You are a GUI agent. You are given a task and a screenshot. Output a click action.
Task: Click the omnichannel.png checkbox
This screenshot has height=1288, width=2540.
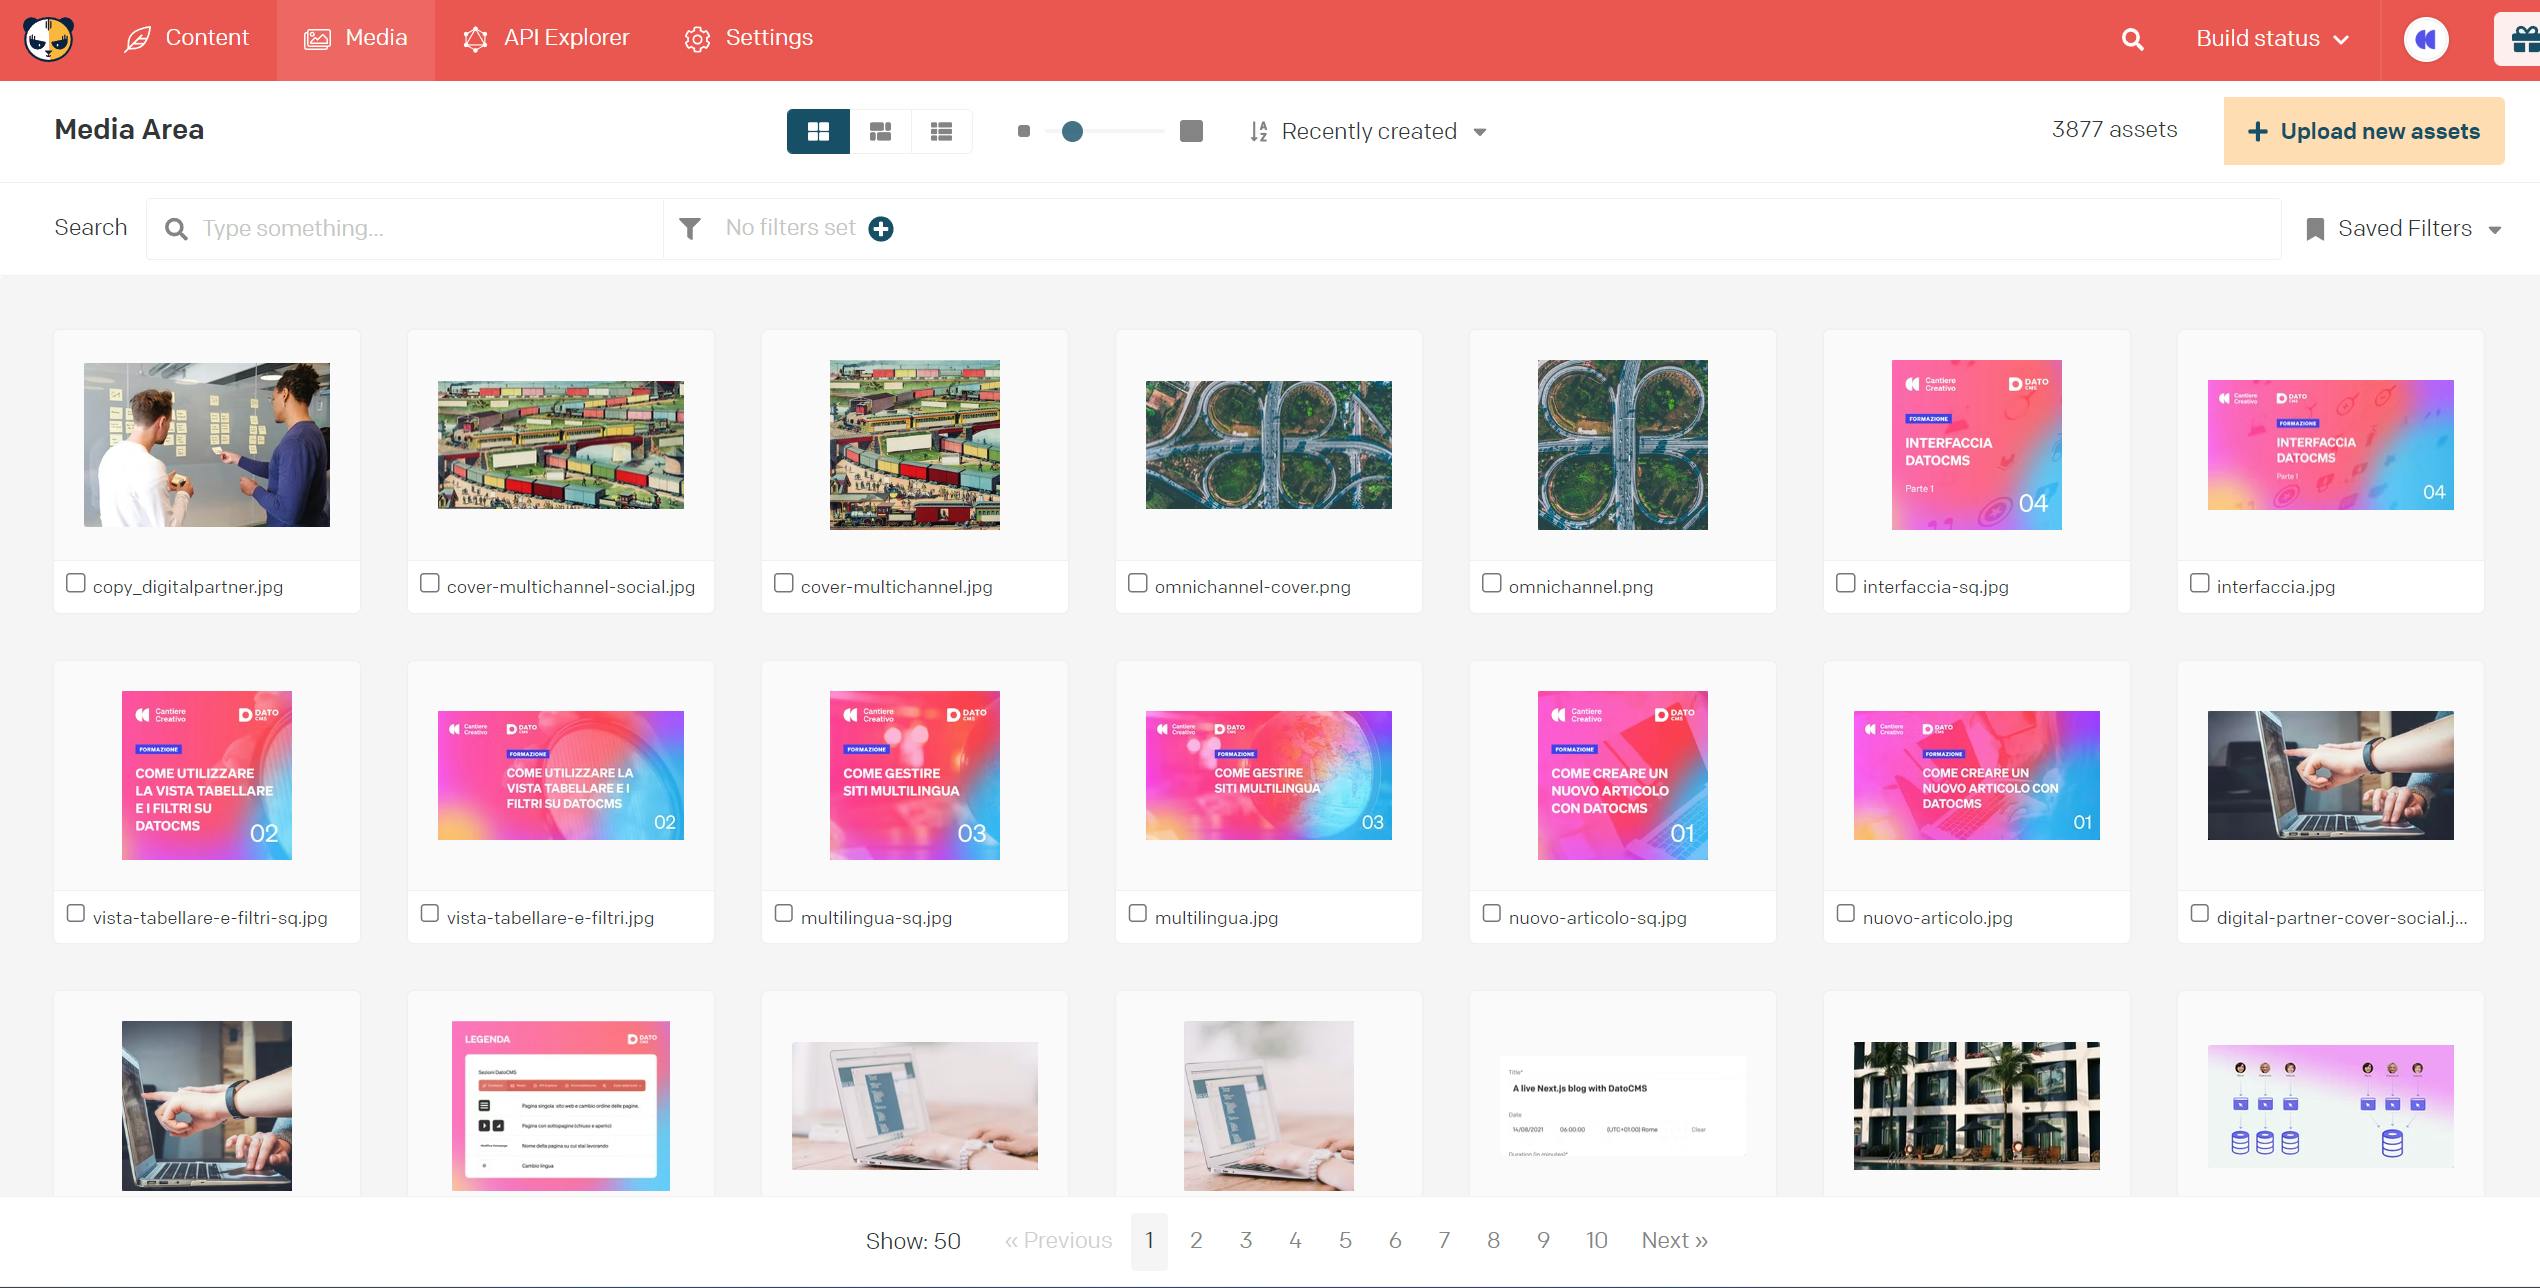click(x=1492, y=583)
